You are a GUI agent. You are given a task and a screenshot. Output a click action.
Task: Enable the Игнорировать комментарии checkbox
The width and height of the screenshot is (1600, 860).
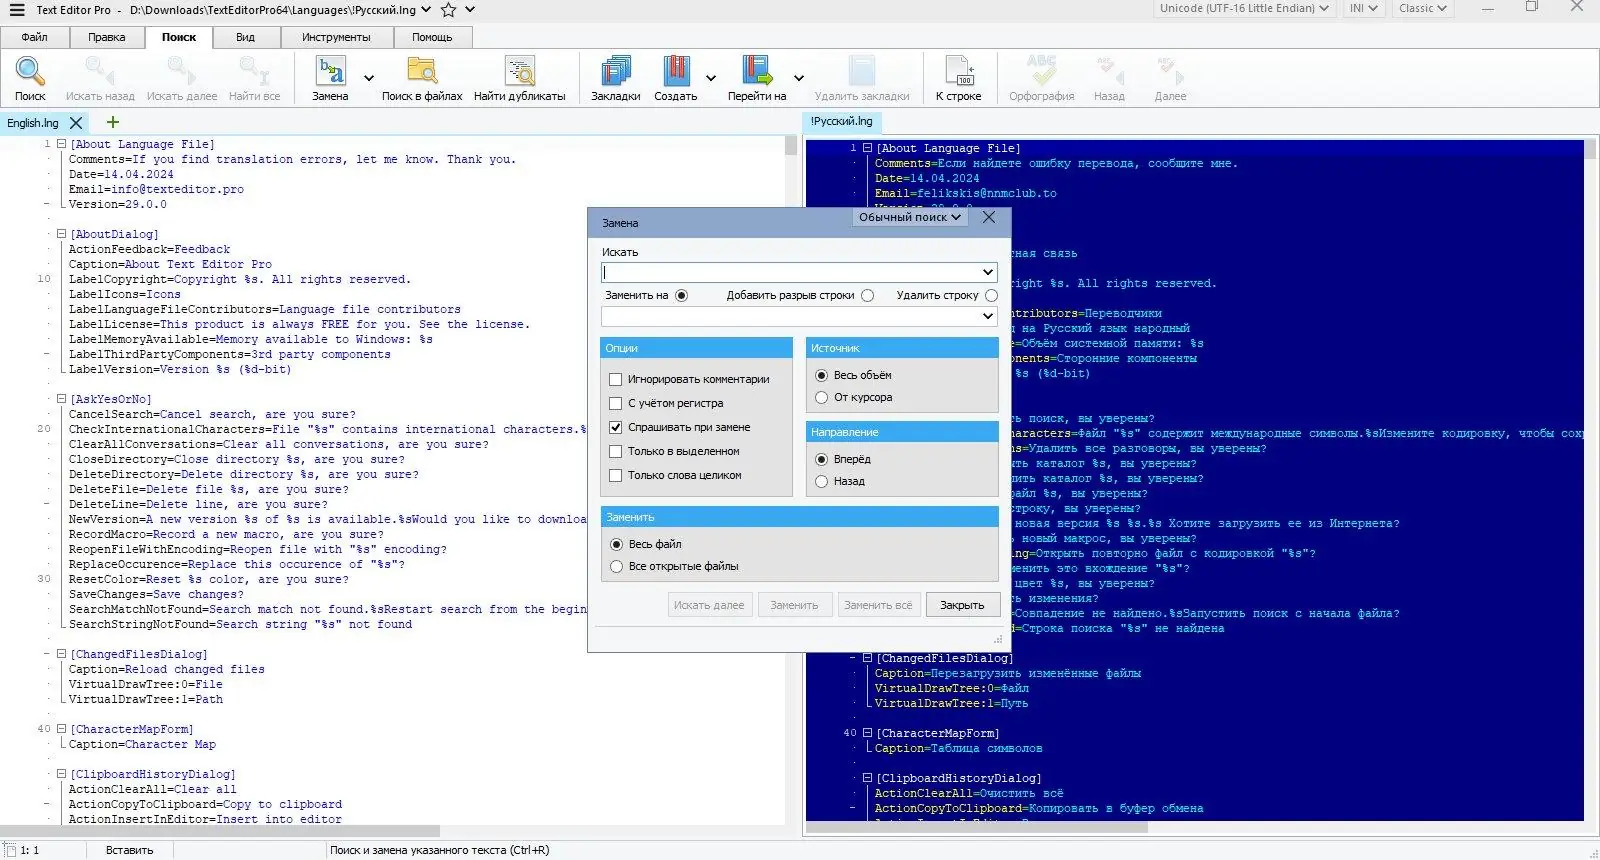(x=616, y=380)
